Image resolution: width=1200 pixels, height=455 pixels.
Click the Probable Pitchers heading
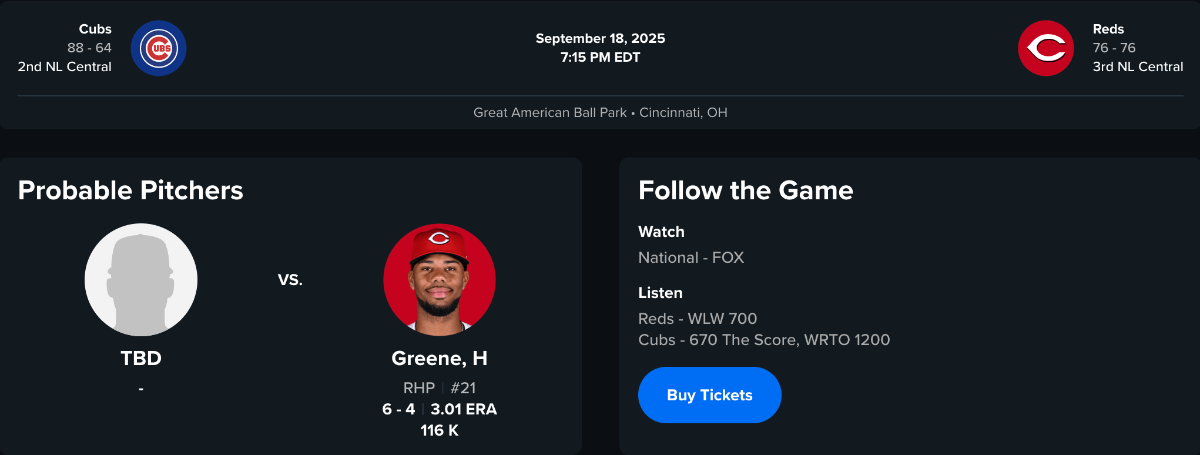130,190
